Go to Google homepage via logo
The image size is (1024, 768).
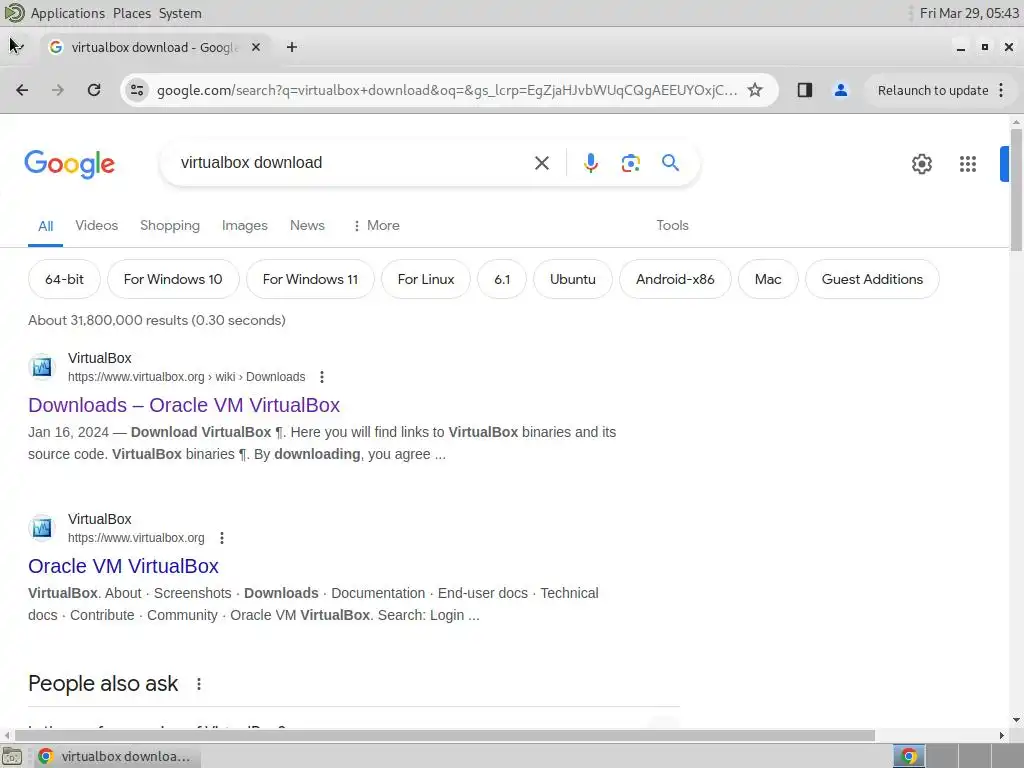[x=70, y=163]
